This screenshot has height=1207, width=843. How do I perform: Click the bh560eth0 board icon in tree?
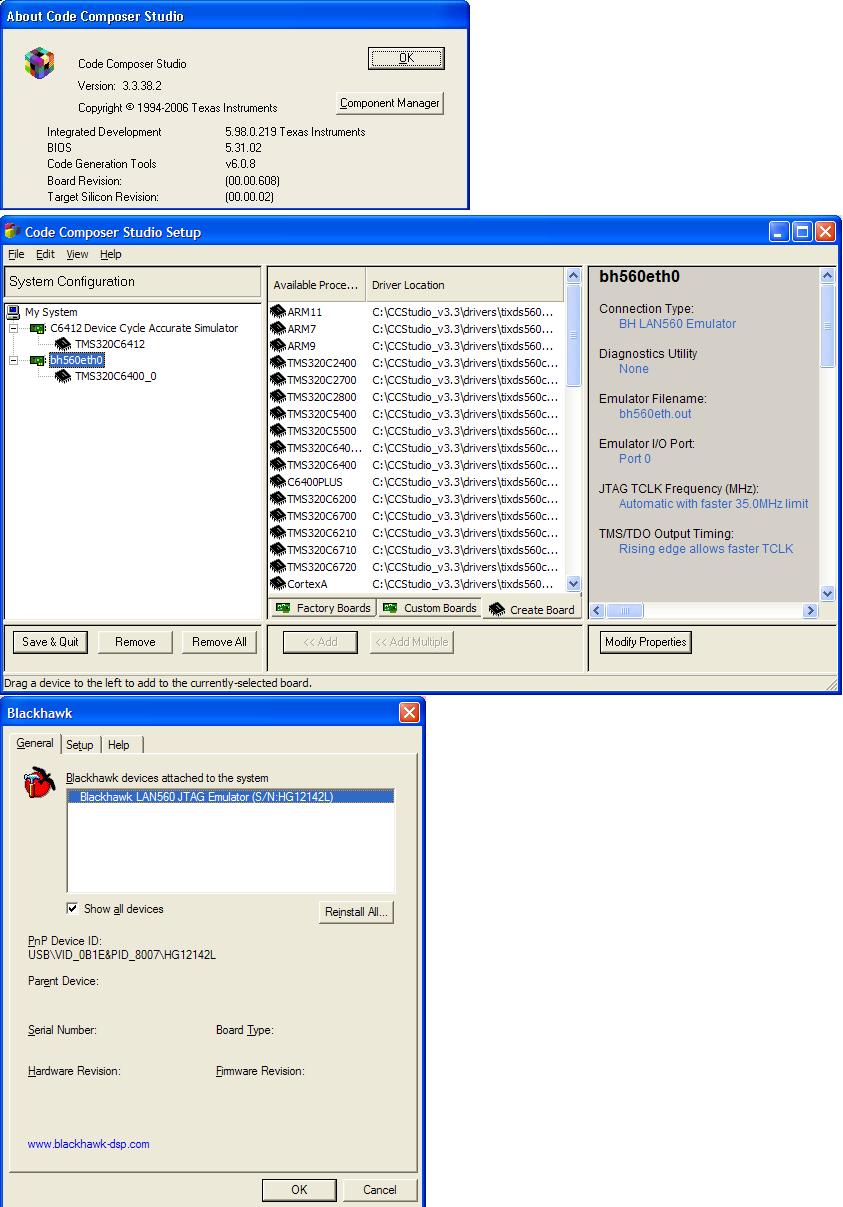pos(38,360)
